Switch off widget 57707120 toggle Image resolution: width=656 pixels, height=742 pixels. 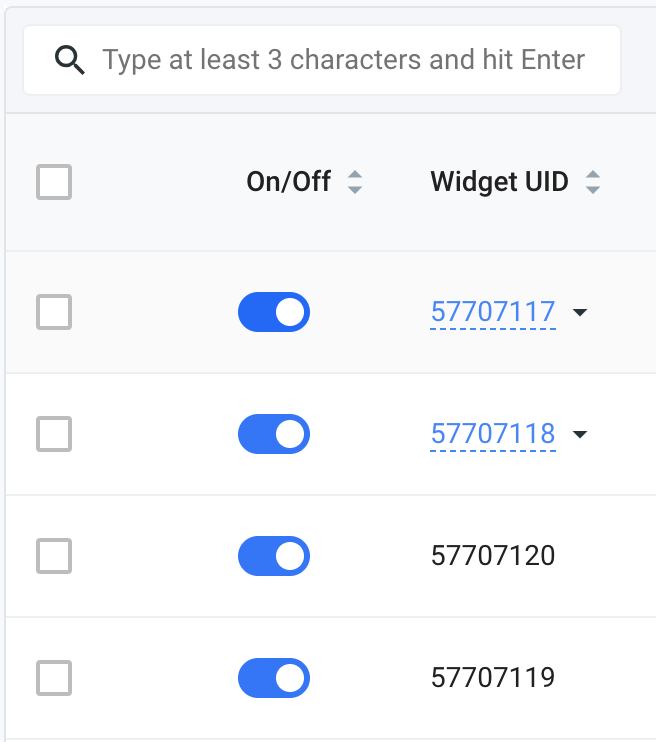pyautogui.click(x=274, y=556)
